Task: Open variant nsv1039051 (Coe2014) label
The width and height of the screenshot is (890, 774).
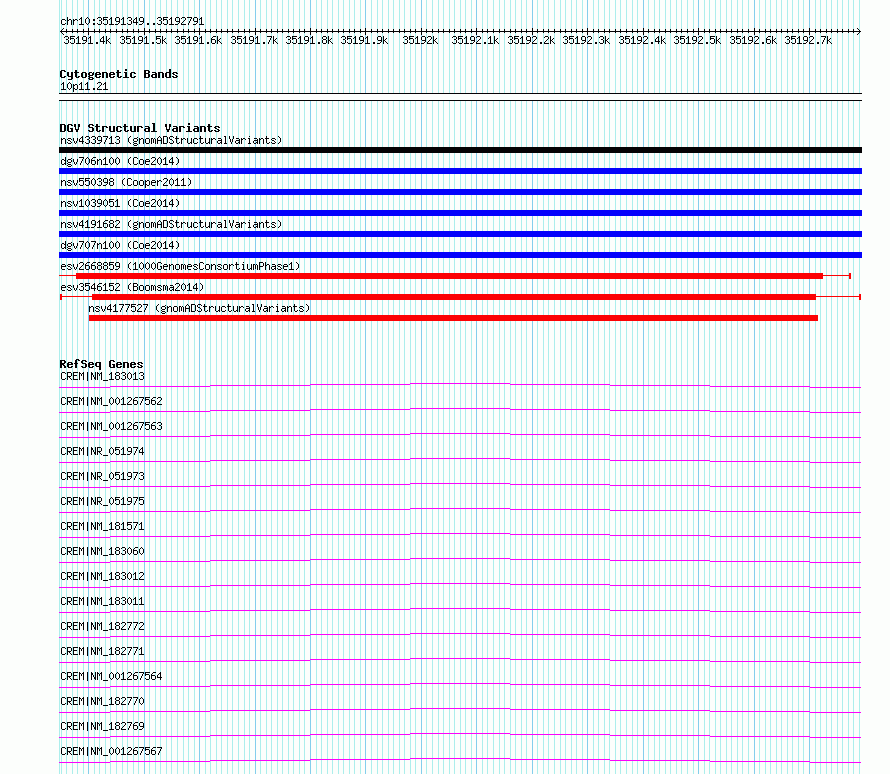Action: 120,203
